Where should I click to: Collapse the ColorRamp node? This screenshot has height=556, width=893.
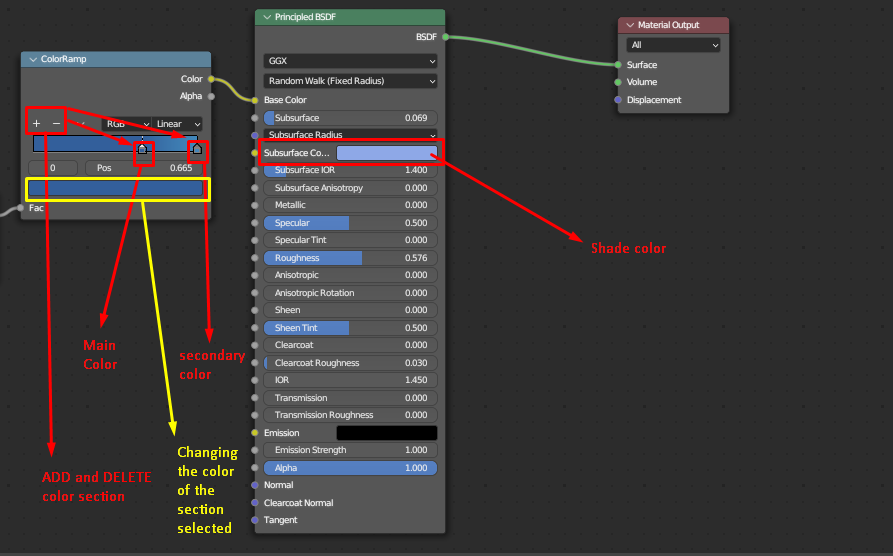coord(33,59)
